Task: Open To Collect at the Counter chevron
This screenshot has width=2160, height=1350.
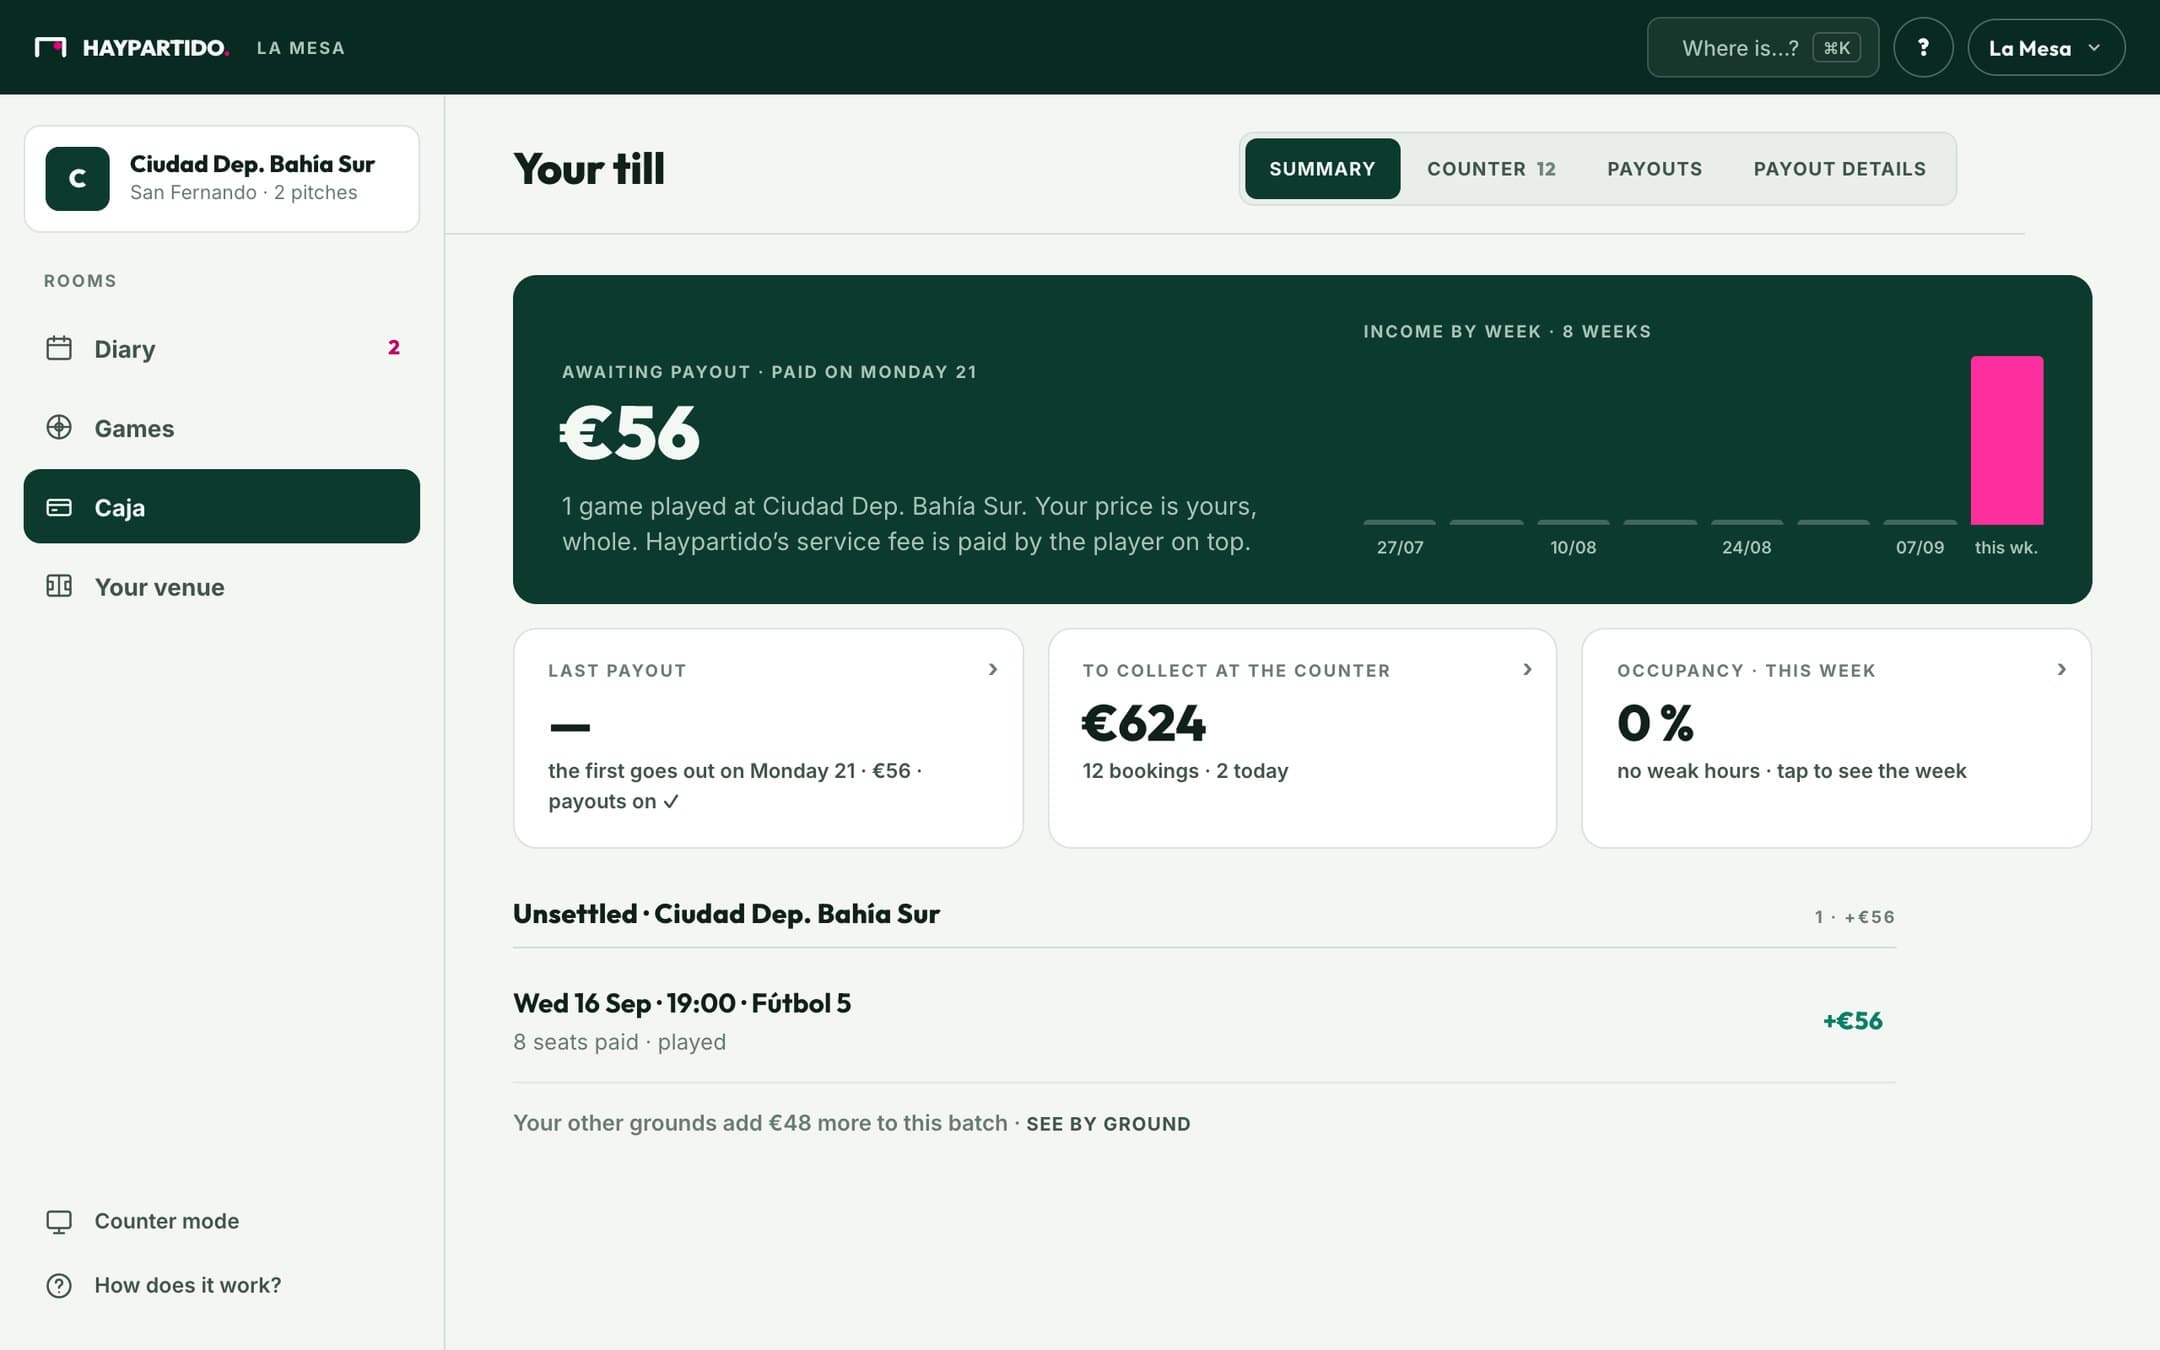Action: coord(1527,669)
